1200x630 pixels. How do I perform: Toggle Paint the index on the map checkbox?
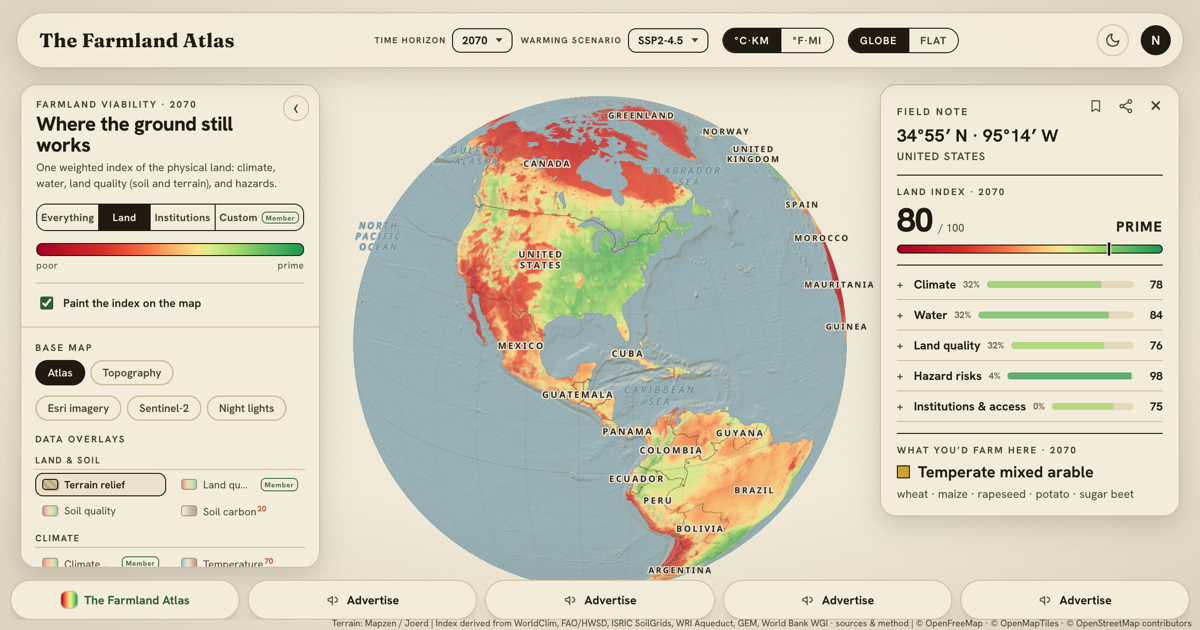47,303
